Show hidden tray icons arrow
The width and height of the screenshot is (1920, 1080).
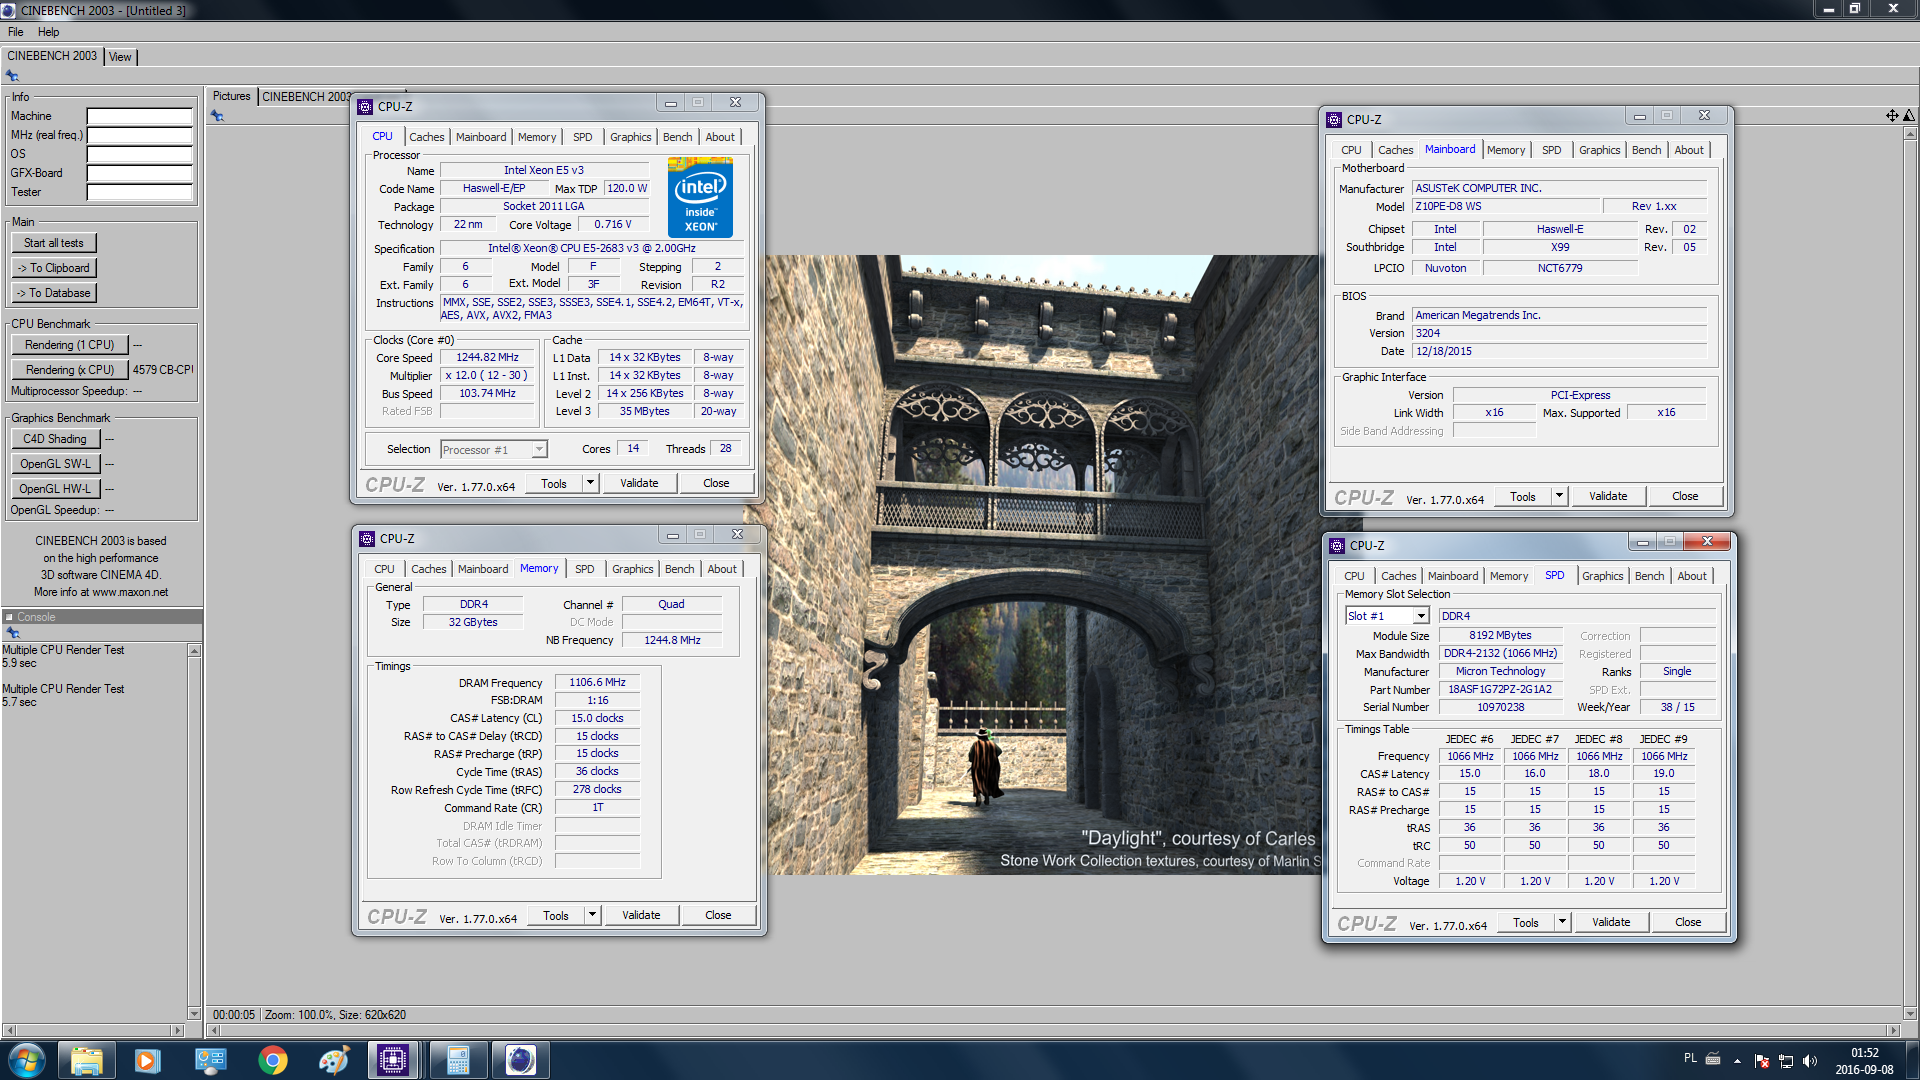(1737, 1061)
